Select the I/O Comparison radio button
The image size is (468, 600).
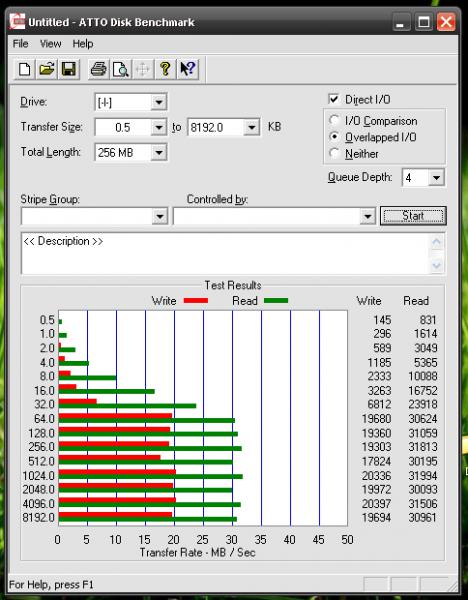pos(334,121)
